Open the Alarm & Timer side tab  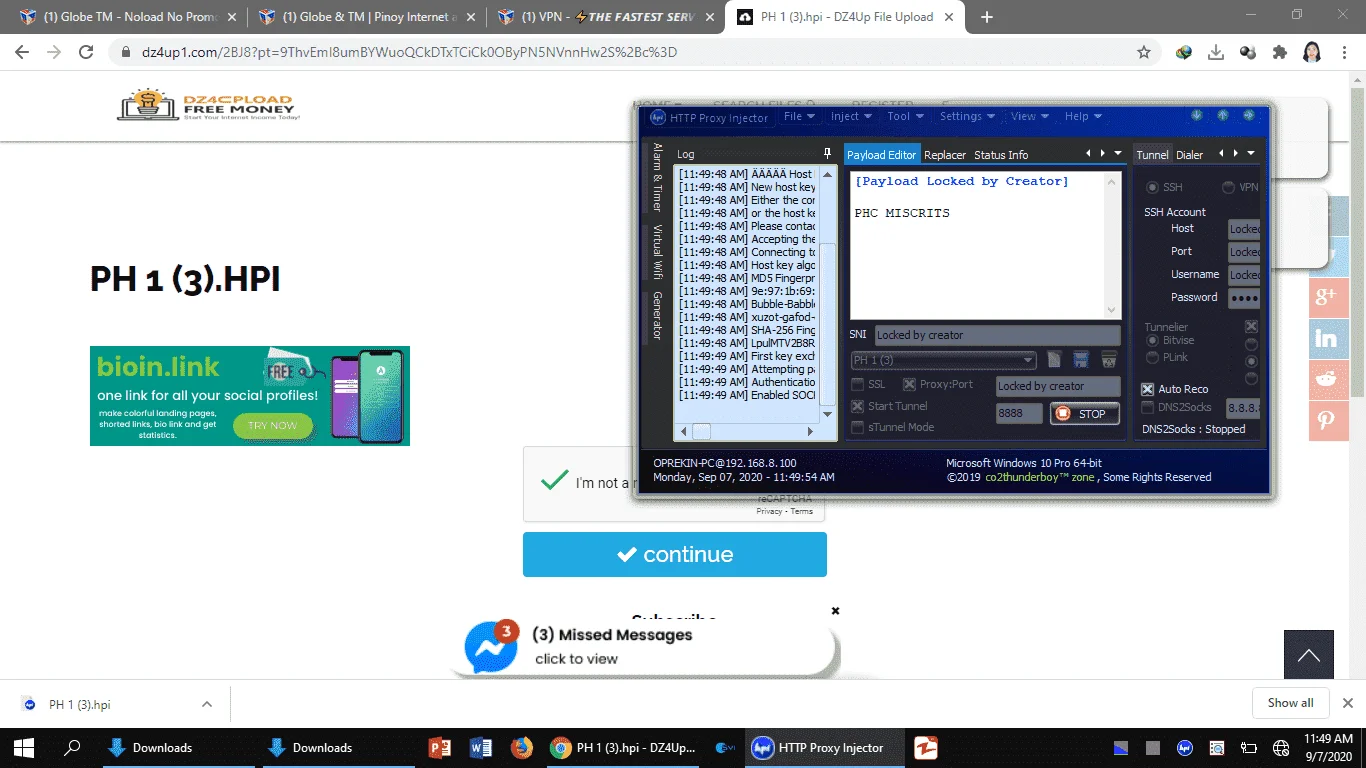tap(657, 177)
